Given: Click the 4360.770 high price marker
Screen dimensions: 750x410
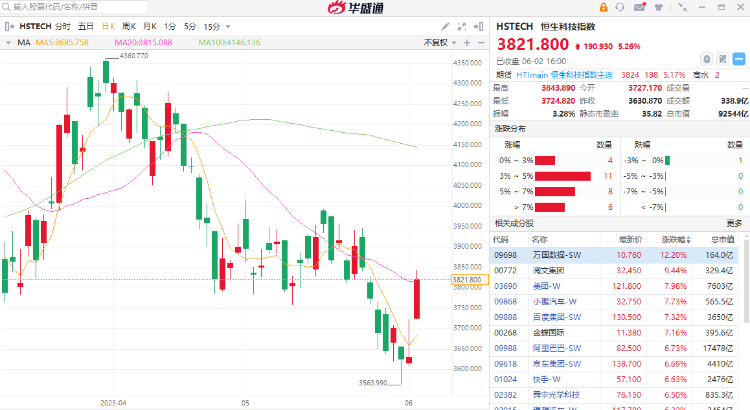Looking at the screenshot, I should coord(134,56).
